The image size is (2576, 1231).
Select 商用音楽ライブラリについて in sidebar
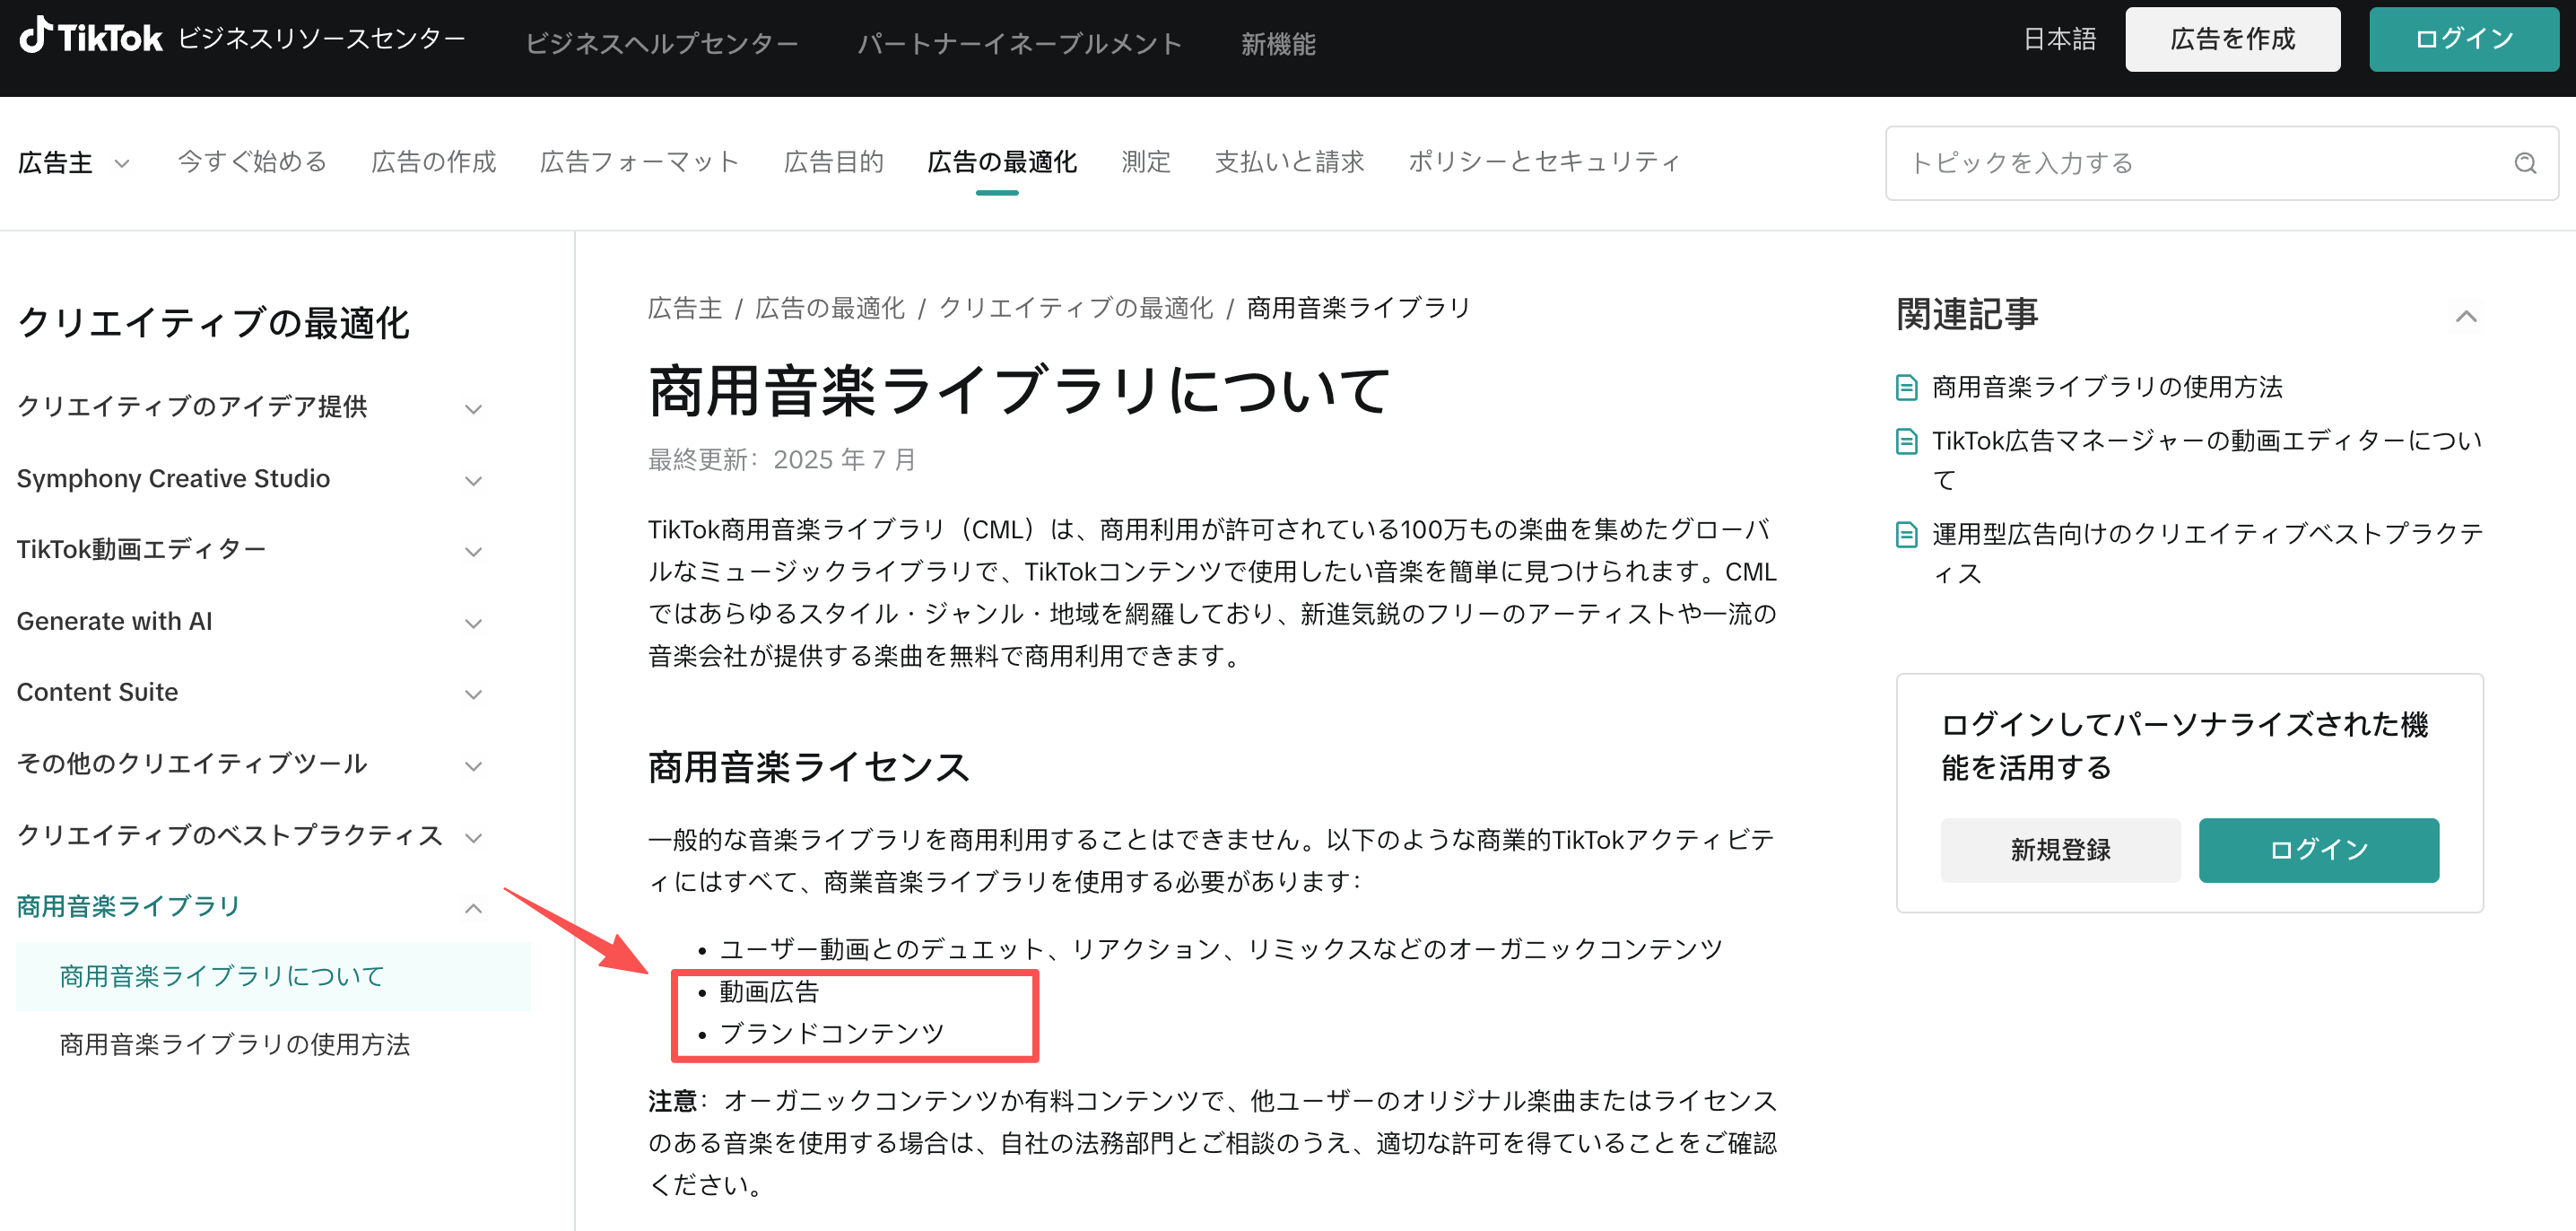[x=273, y=976]
